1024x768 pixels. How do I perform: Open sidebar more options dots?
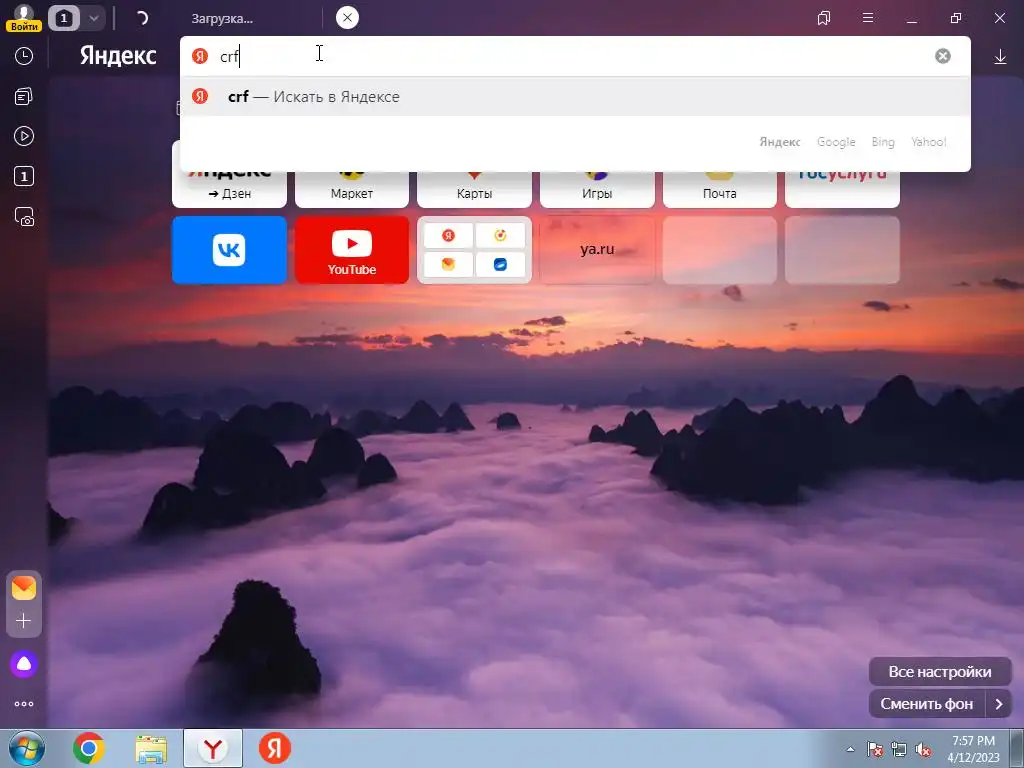coord(24,704)
